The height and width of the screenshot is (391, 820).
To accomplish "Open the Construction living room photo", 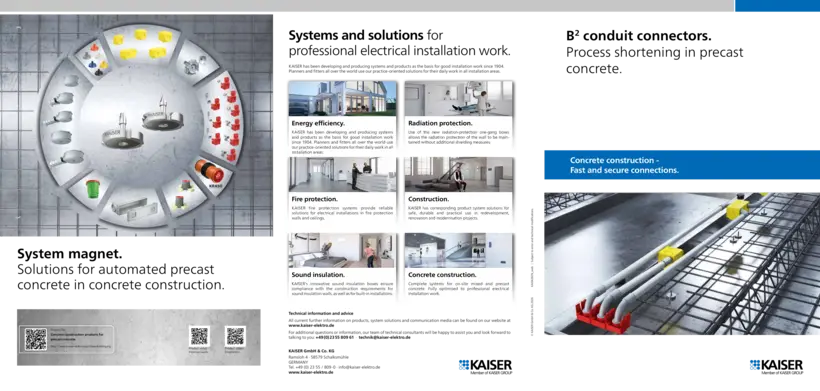I will 459,175.
